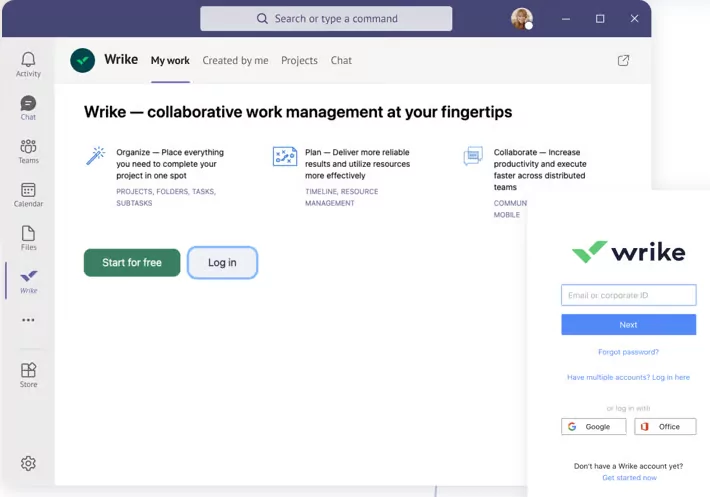This screenshot has height=497, width=710.
Task: Open Settings gear at bottom left
Action: click(x=28, y=463)
